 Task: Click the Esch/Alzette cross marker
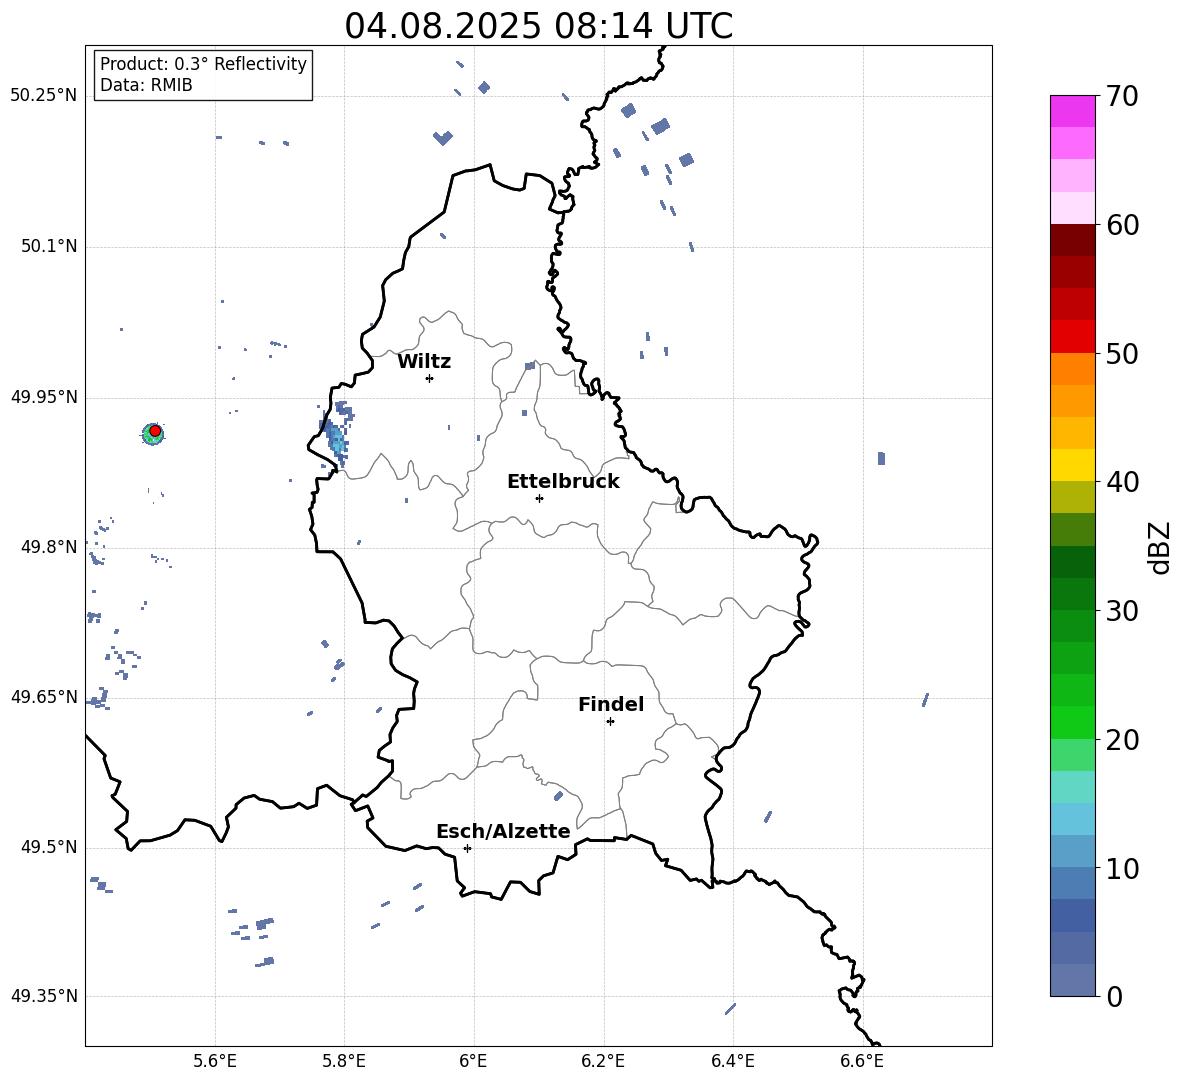pyautogui.click(x=467, y=848)
